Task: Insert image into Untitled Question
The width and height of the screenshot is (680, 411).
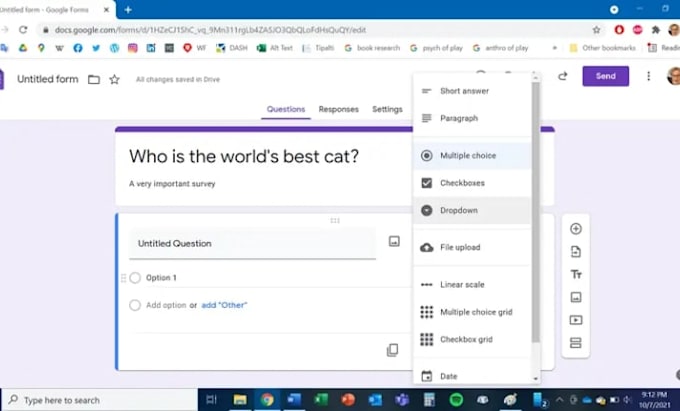Action: coord(394,242)
